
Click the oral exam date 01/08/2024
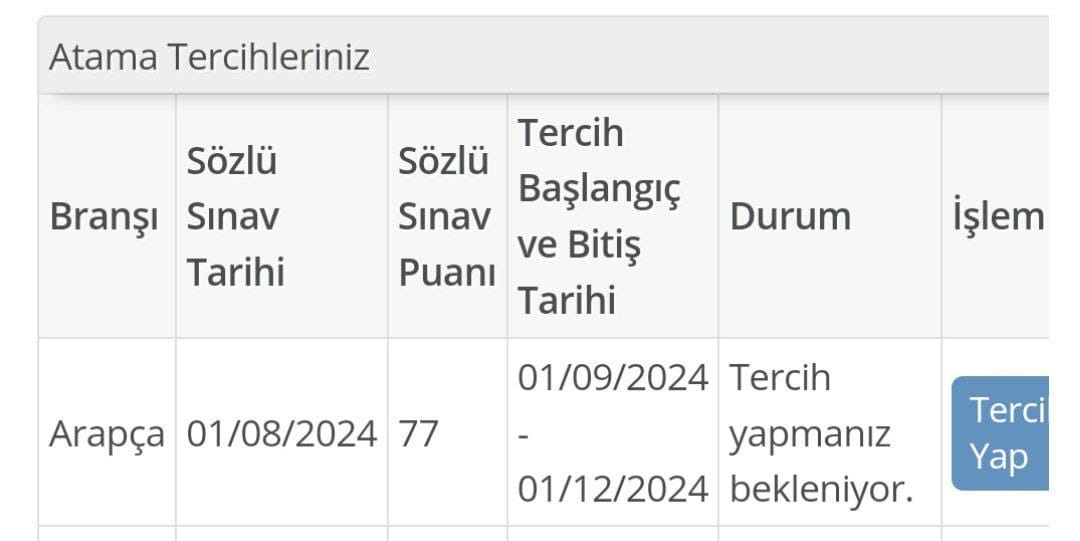282,434
